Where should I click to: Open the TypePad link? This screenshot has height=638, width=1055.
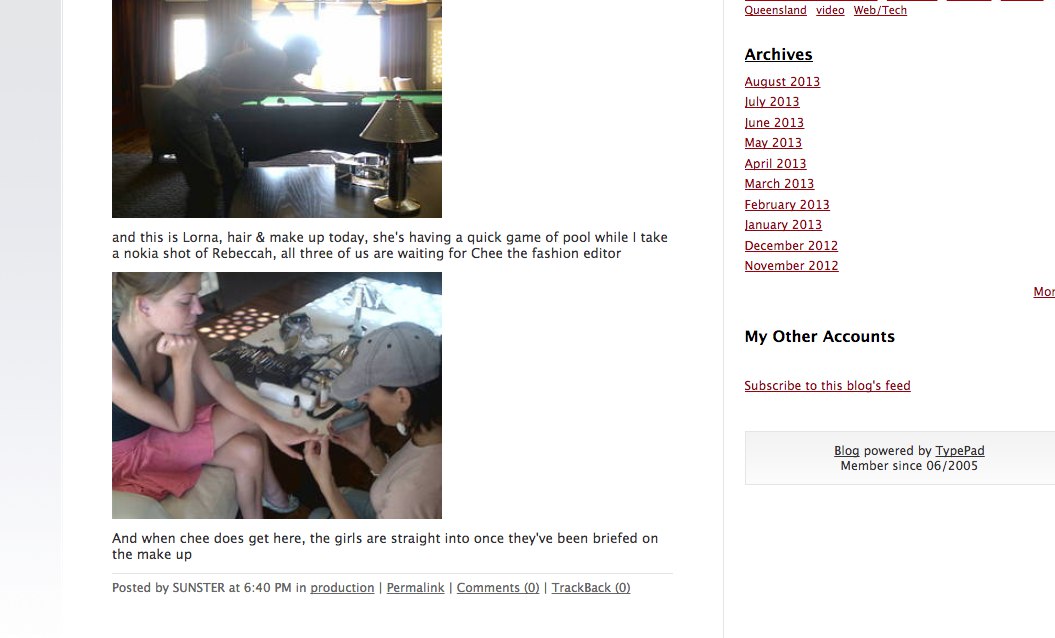(x=959, y=451)
